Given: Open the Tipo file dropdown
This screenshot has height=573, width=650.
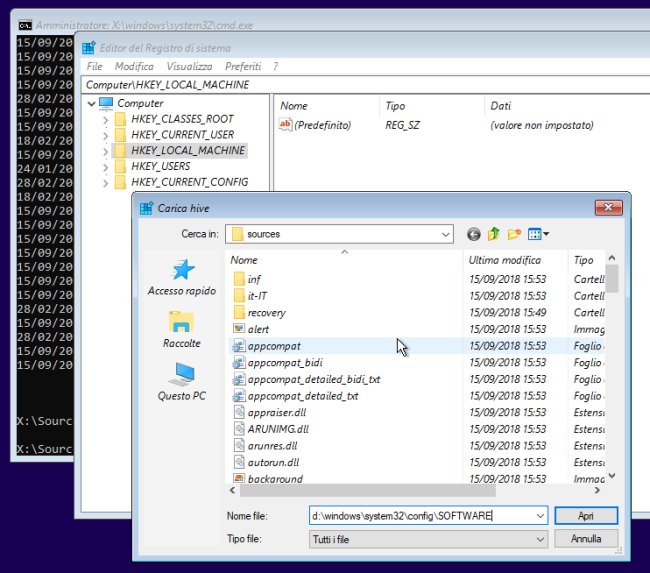Looking at the screenshot, I should 540,539.
